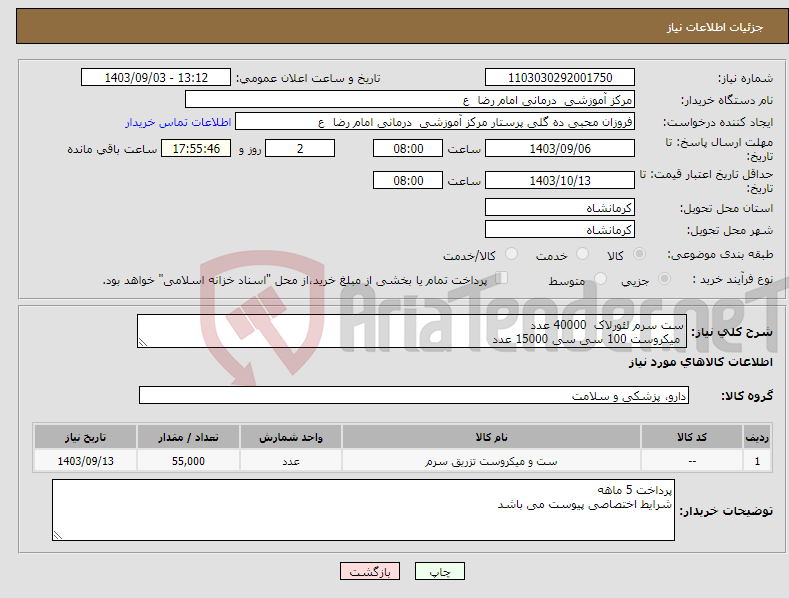Click the response deadline time field 08:00

pyautogui.click(x=408, y=148)
